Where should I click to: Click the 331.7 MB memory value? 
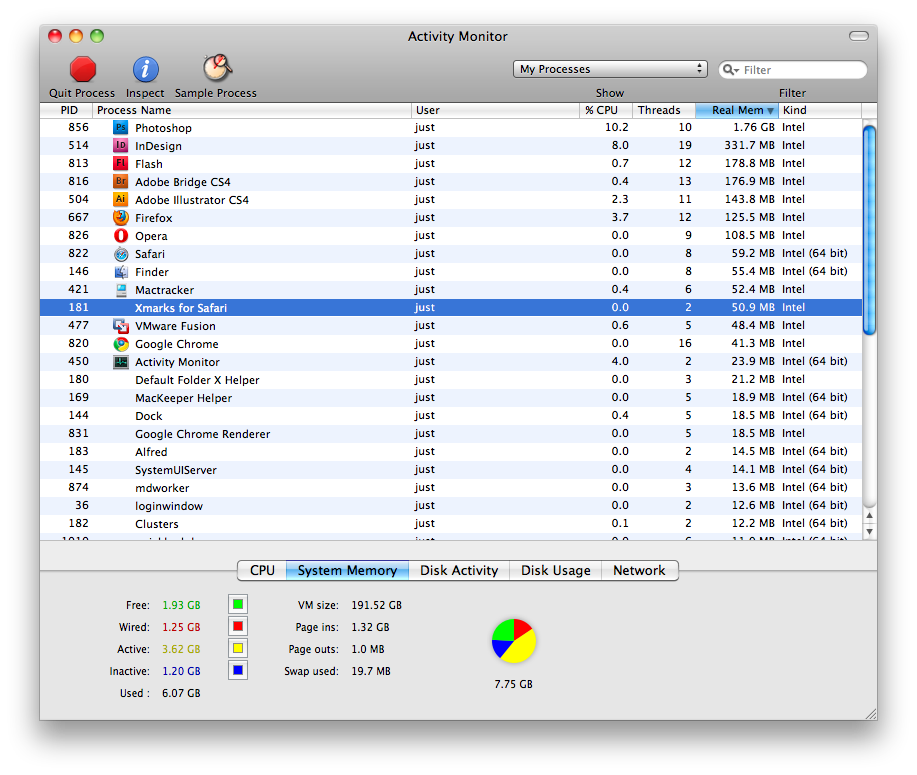(x=749, y=145)
